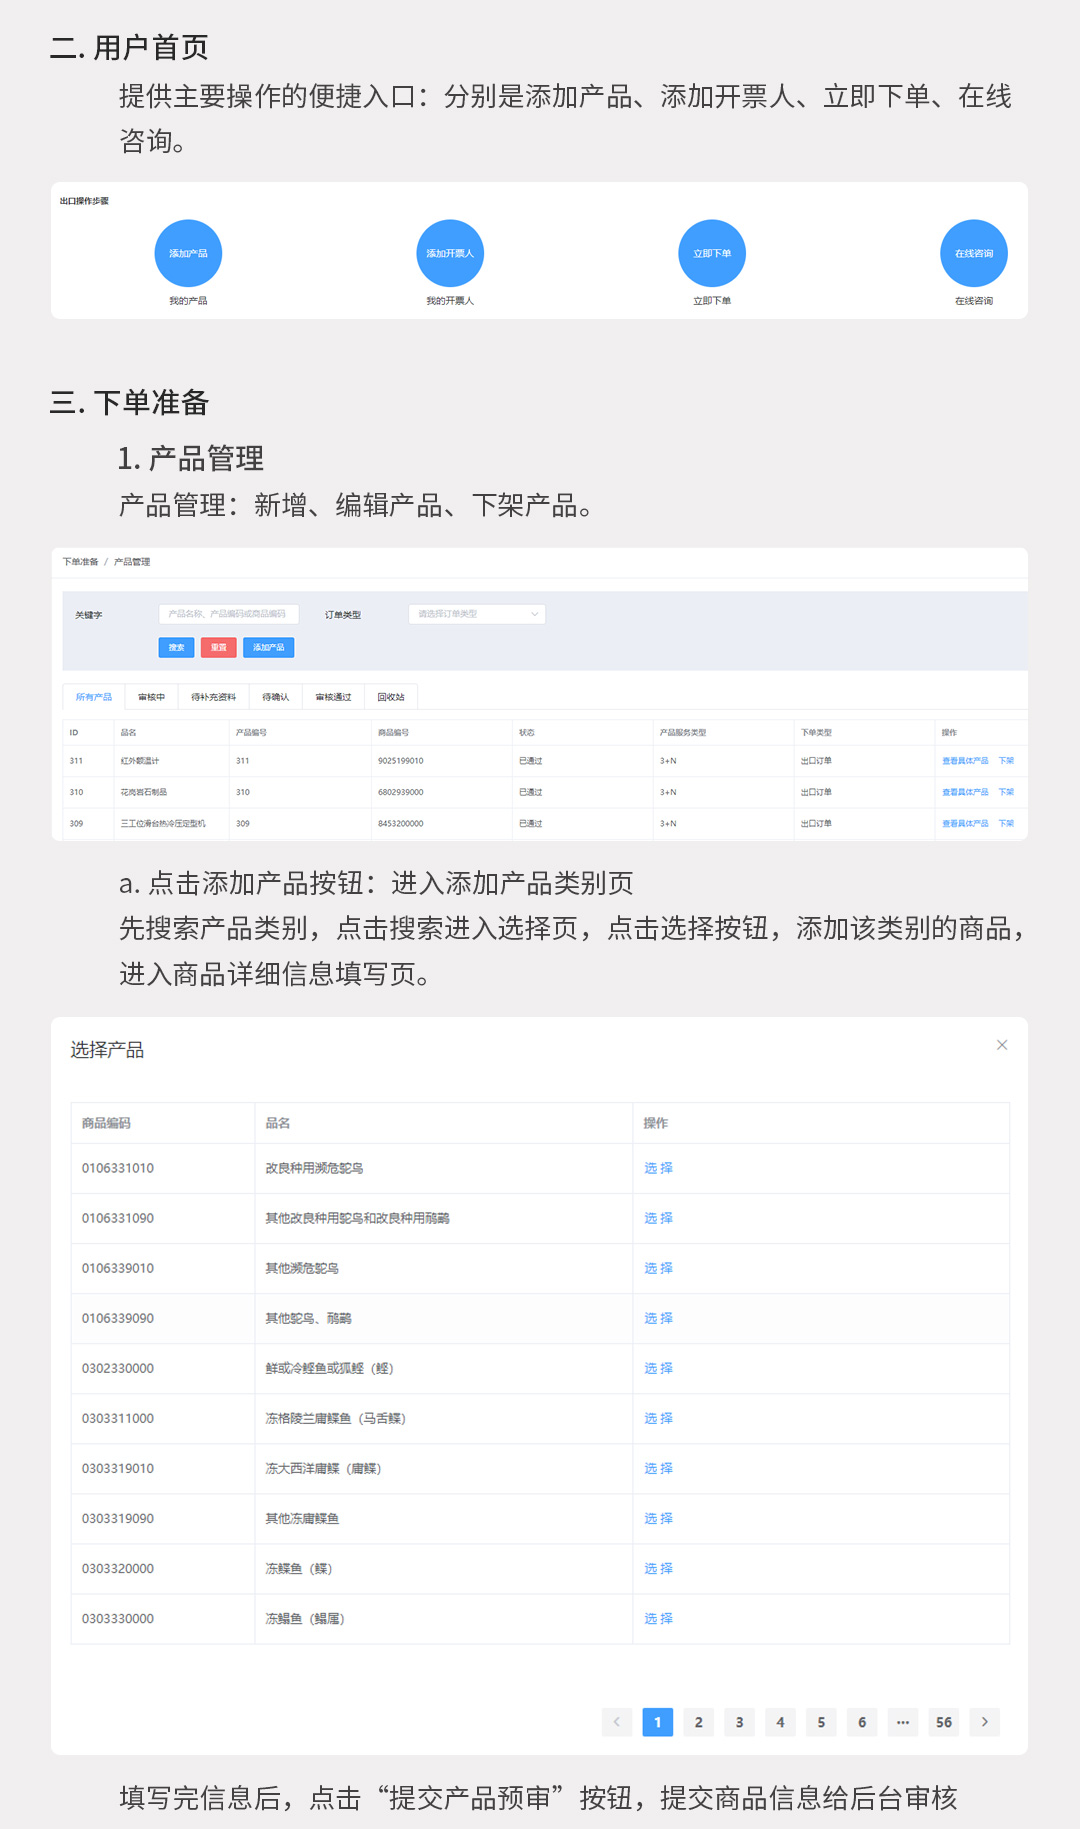This screenshot has width=1080, height=1829.
Task: Click the pagination ellipsis for more pages
Action: 903,1722
